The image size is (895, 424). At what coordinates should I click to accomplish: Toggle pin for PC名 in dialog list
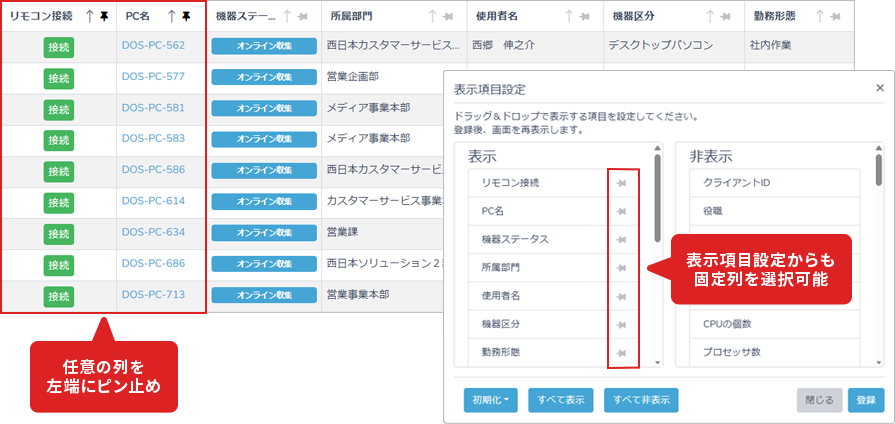(x=622, y=211)
